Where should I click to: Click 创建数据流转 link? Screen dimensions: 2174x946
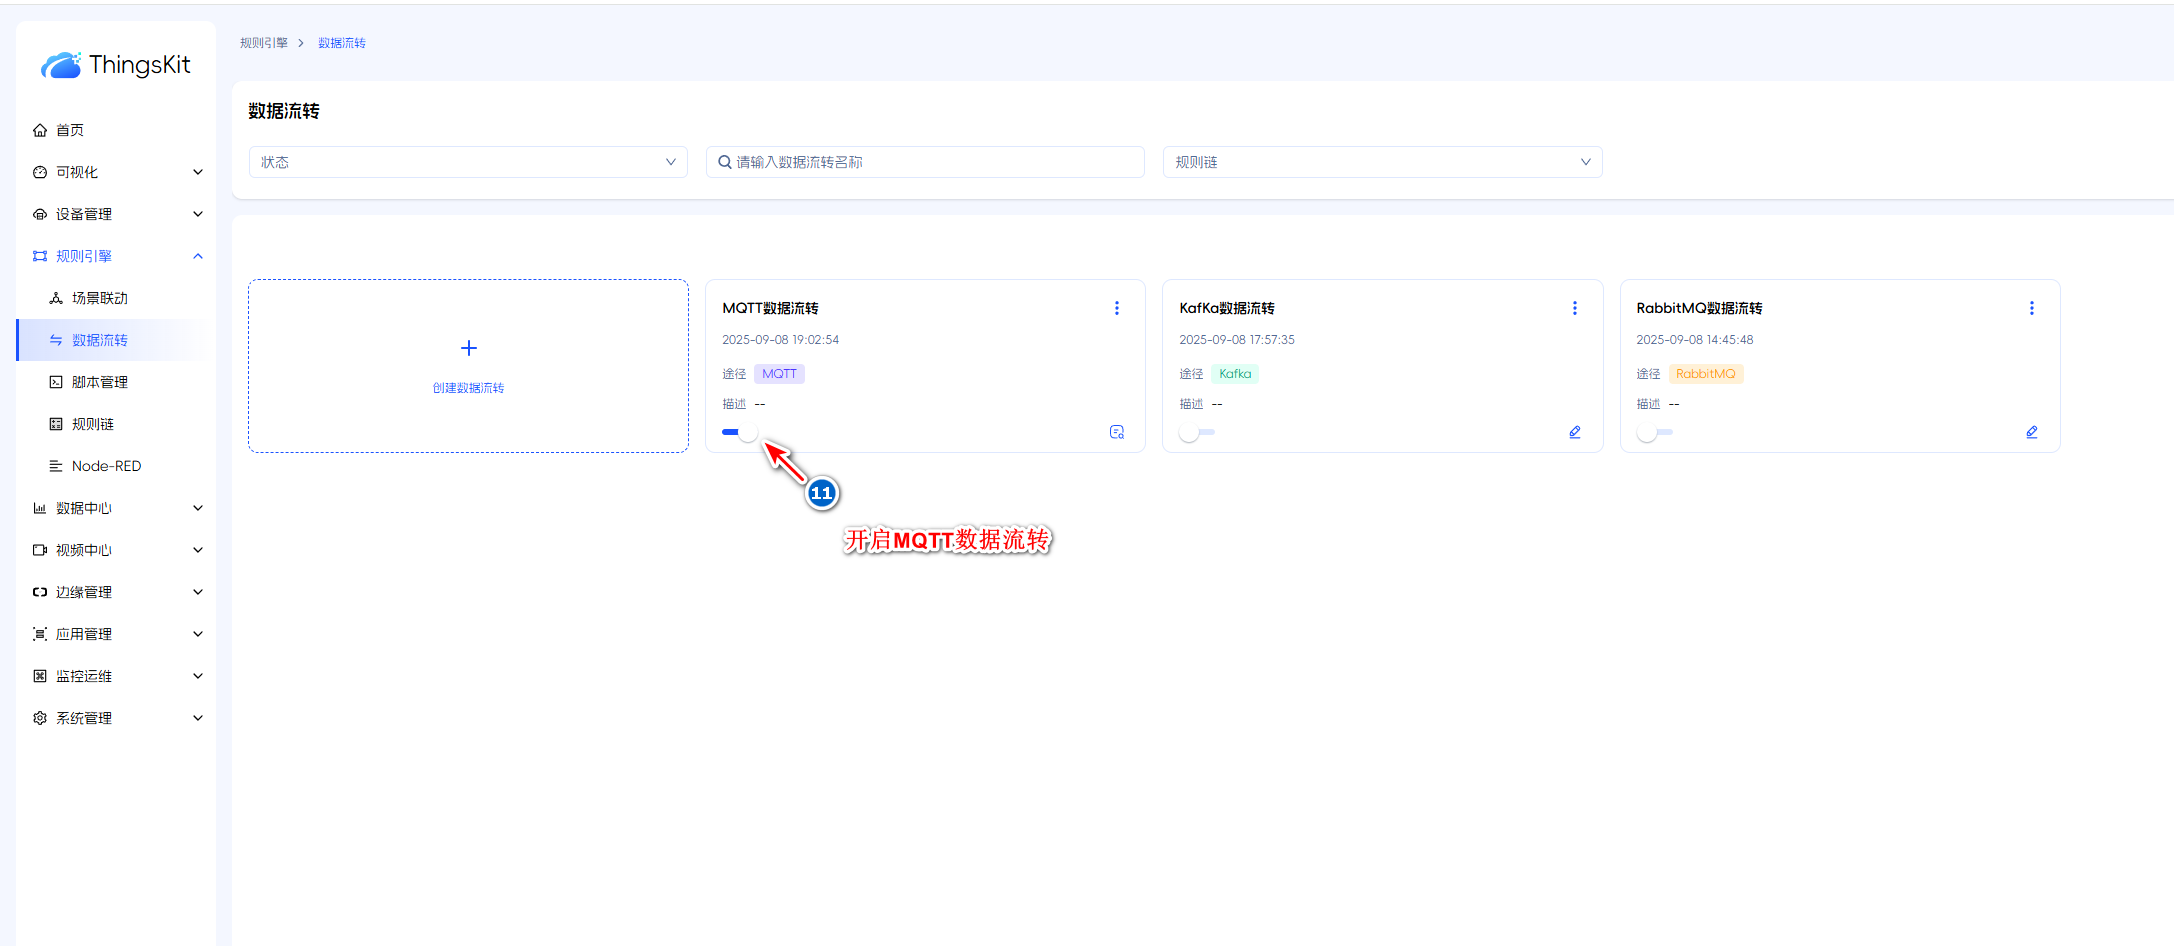click(x=468, y=388)
